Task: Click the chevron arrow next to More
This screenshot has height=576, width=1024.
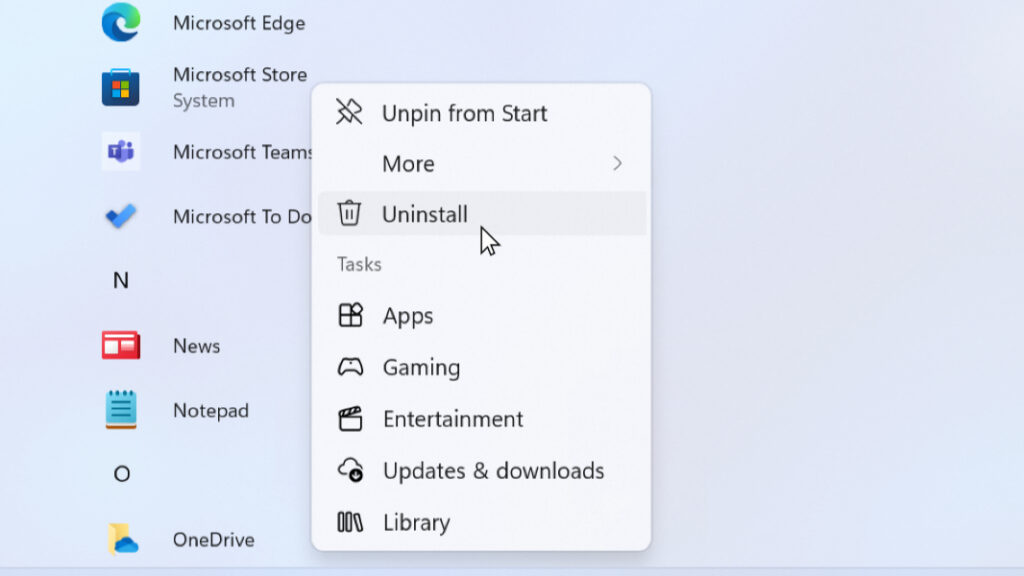Action: point(618,163)
